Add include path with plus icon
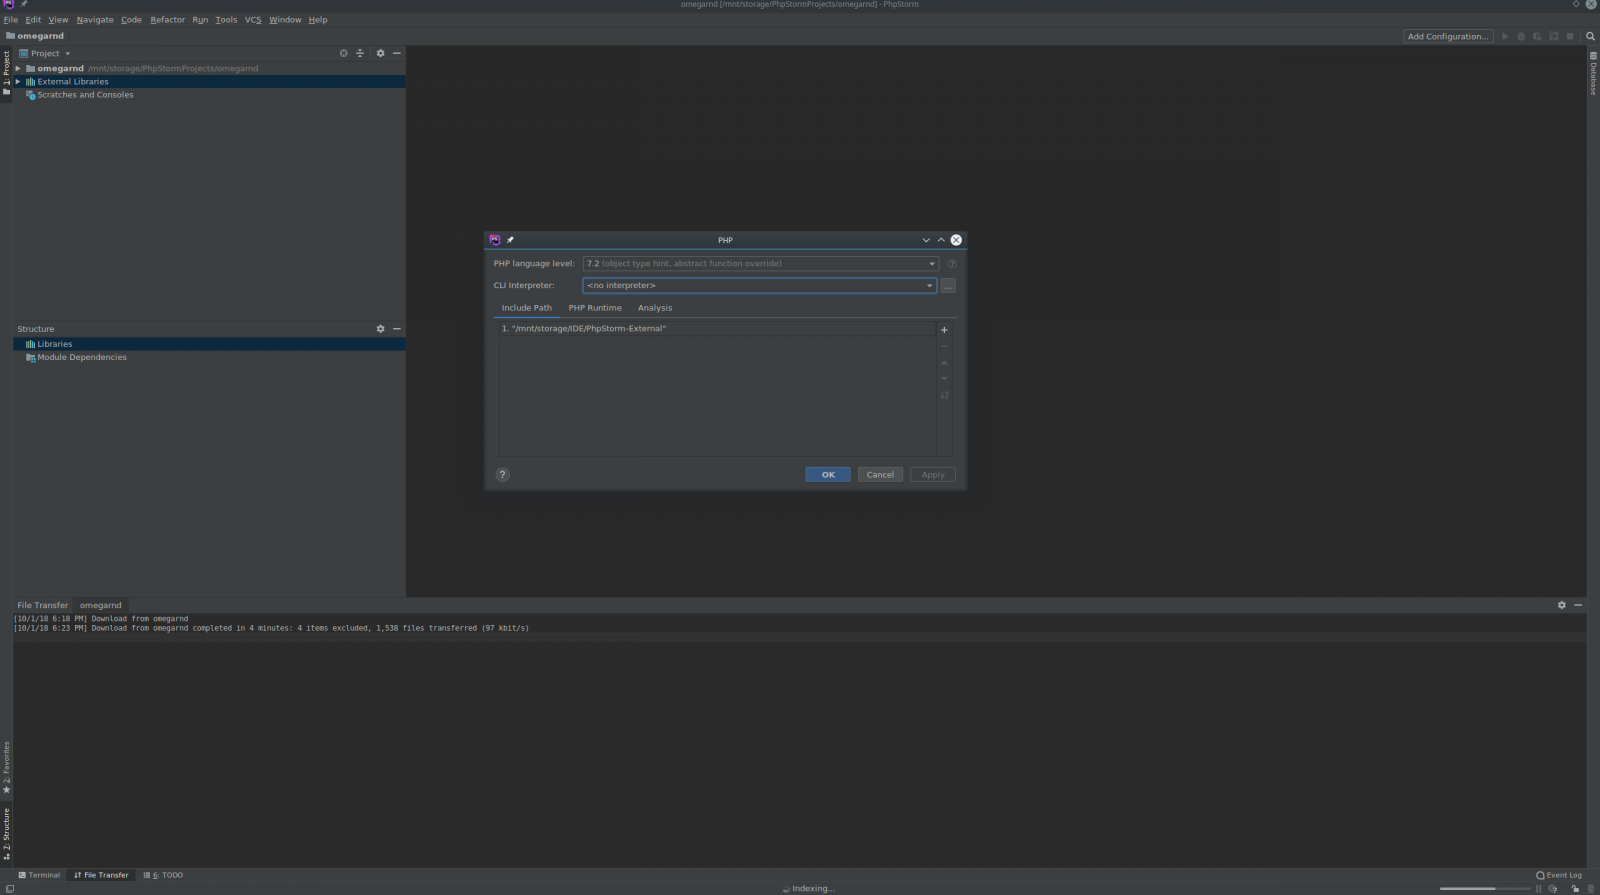Viewport: 1600px width, 895px height. click(944, 330)
